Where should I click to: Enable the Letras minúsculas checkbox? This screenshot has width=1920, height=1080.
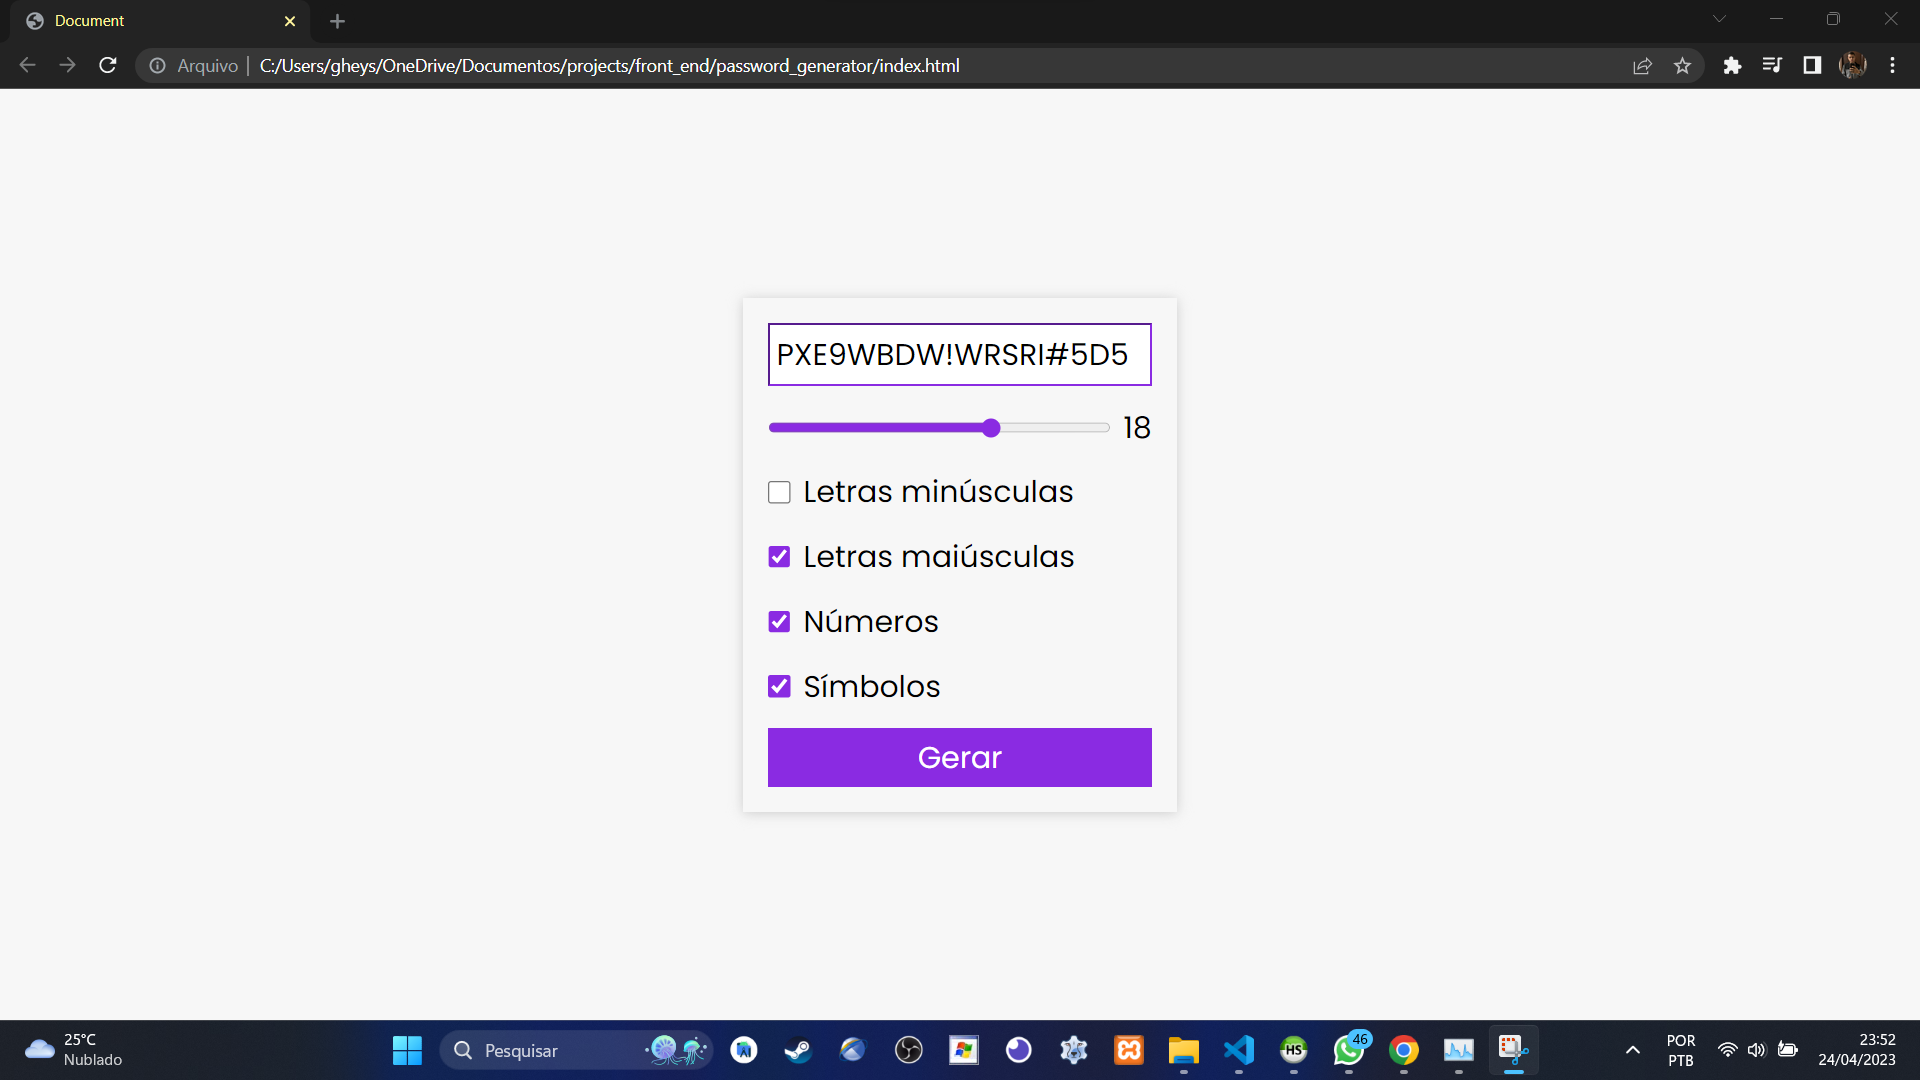779,492
